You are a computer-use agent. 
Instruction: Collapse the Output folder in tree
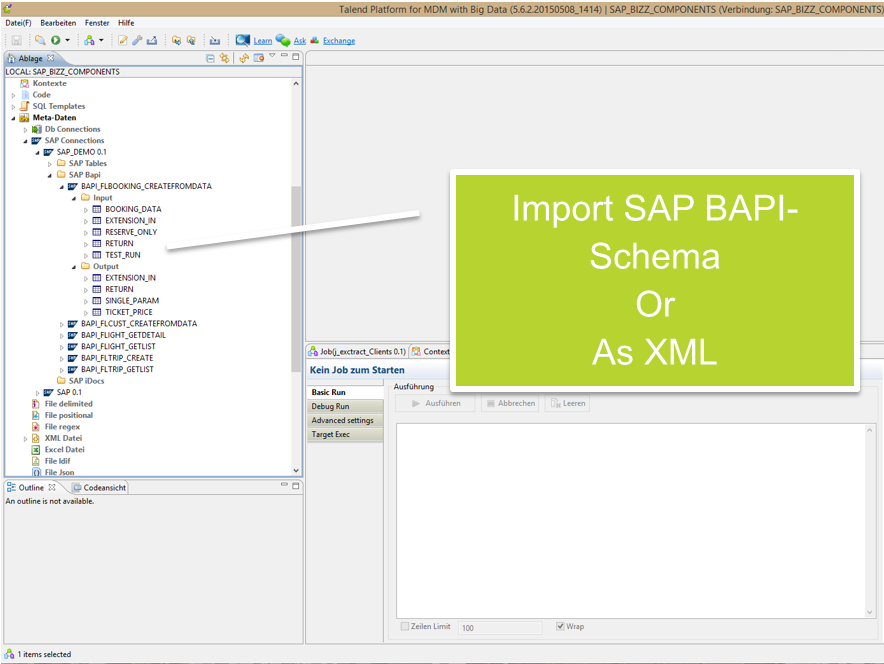(74, 267)
